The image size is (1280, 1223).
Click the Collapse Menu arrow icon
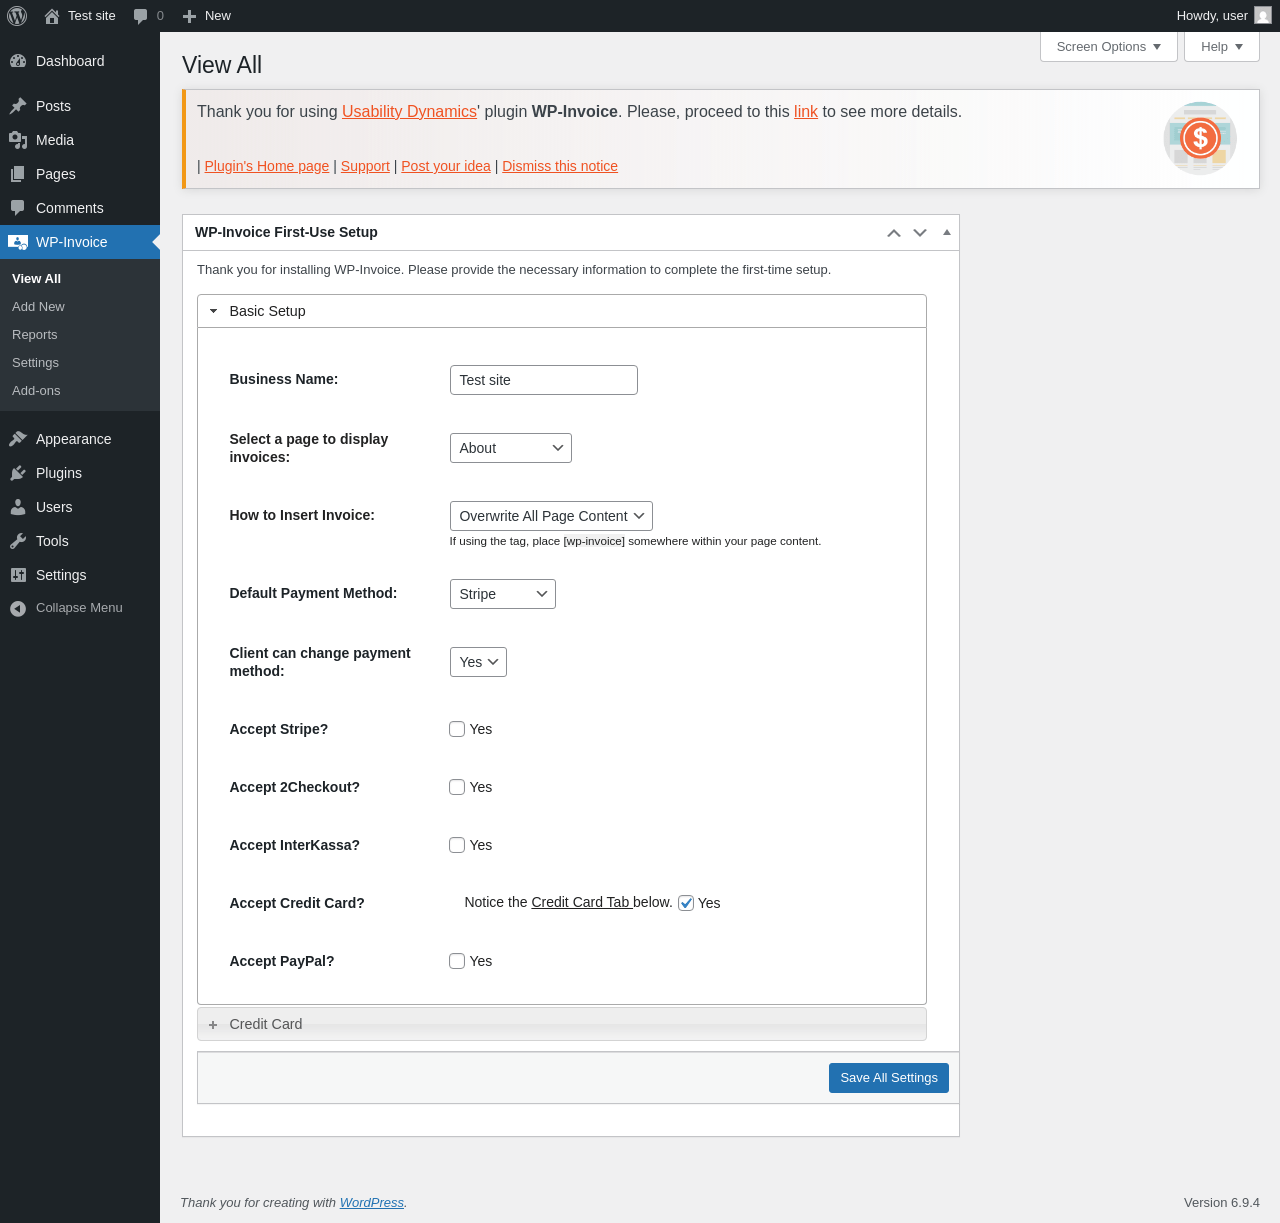(18, 608)
